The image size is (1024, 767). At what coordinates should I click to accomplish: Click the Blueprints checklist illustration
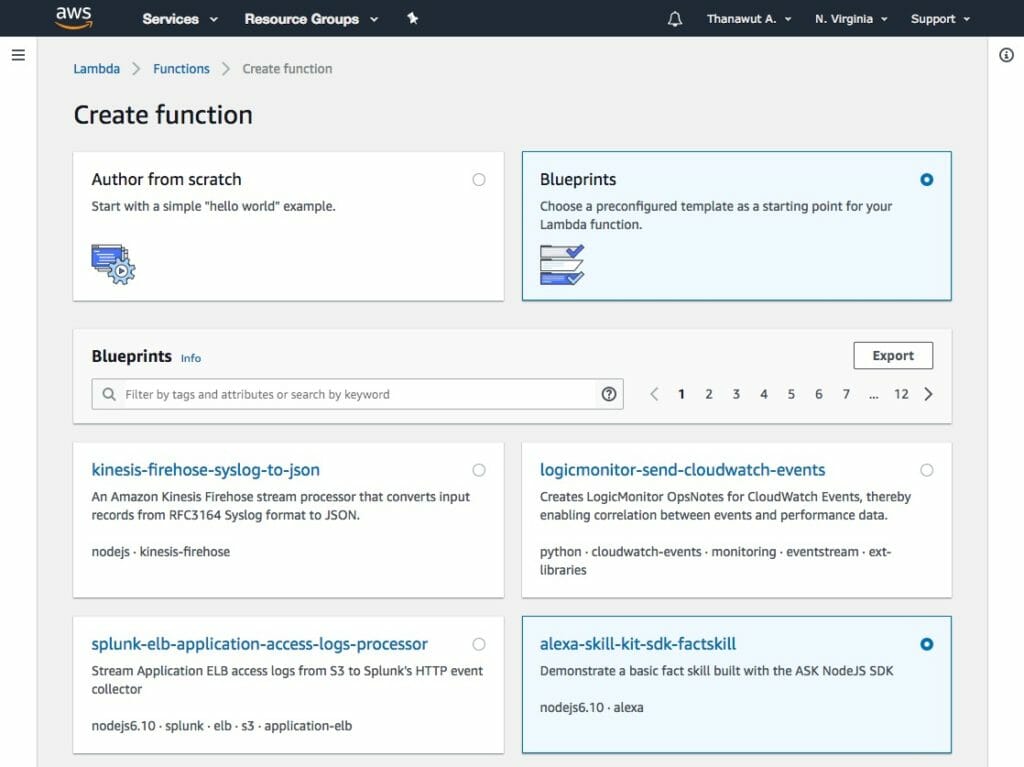click(562, 265)
